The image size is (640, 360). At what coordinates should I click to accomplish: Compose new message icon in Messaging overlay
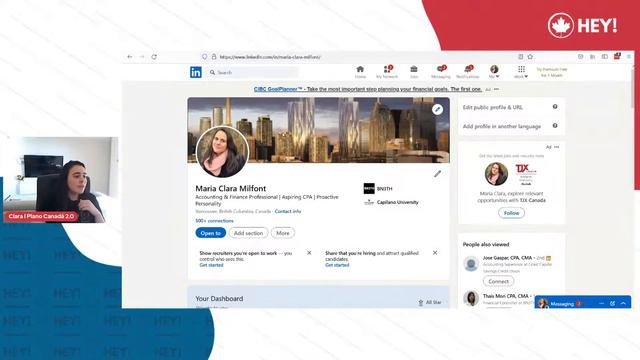point(612,304)
